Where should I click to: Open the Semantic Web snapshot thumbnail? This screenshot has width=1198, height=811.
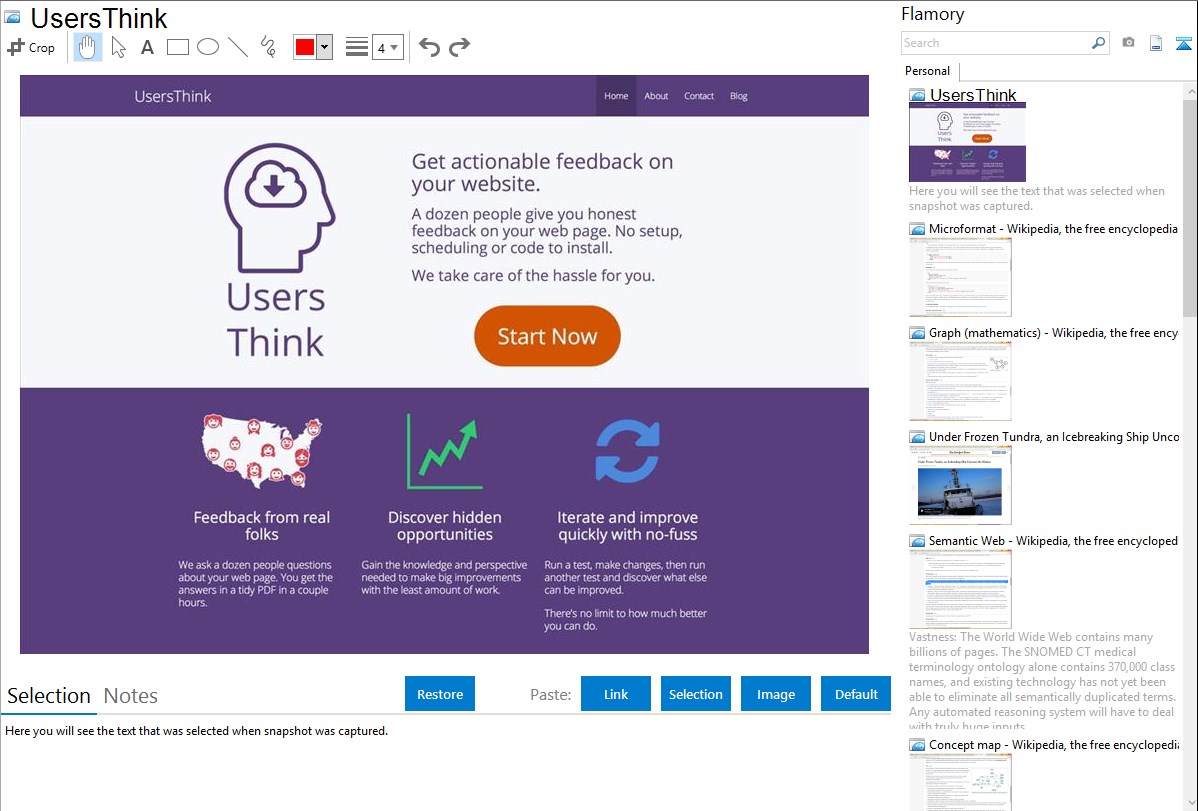coord(960,589)
